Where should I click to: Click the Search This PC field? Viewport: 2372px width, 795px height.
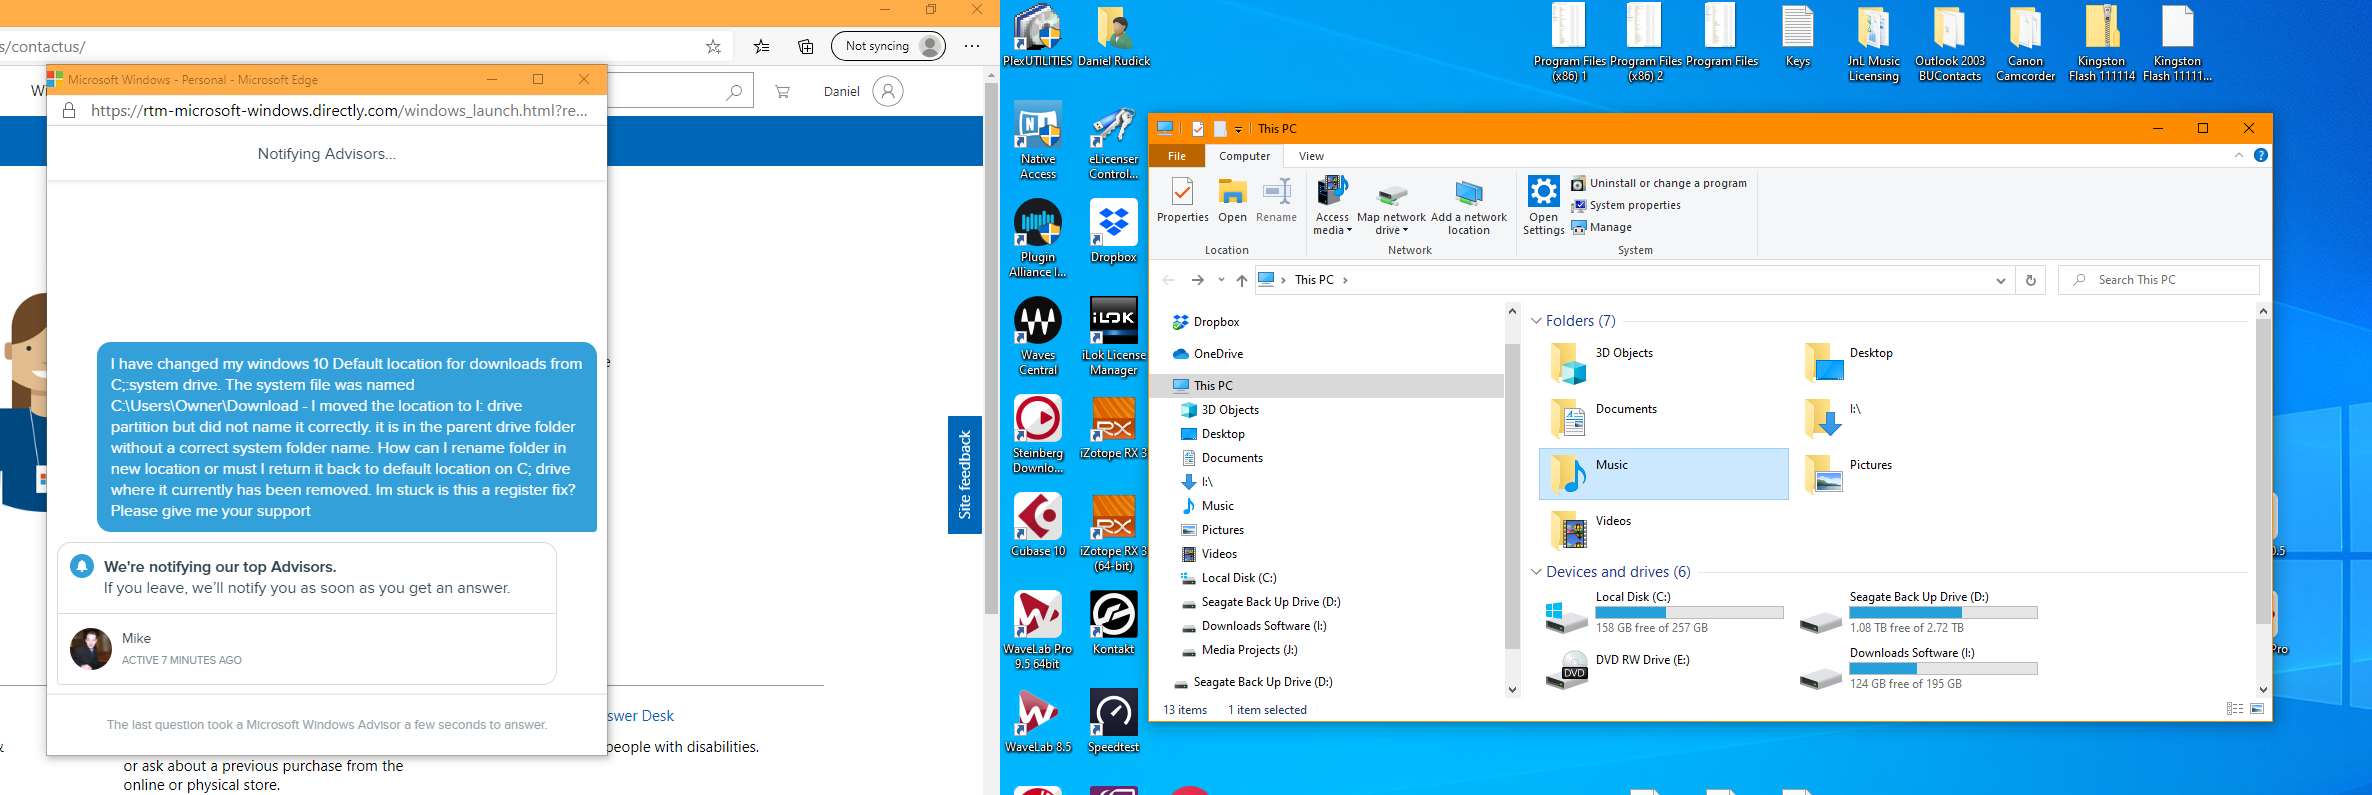coord(2158,280)
